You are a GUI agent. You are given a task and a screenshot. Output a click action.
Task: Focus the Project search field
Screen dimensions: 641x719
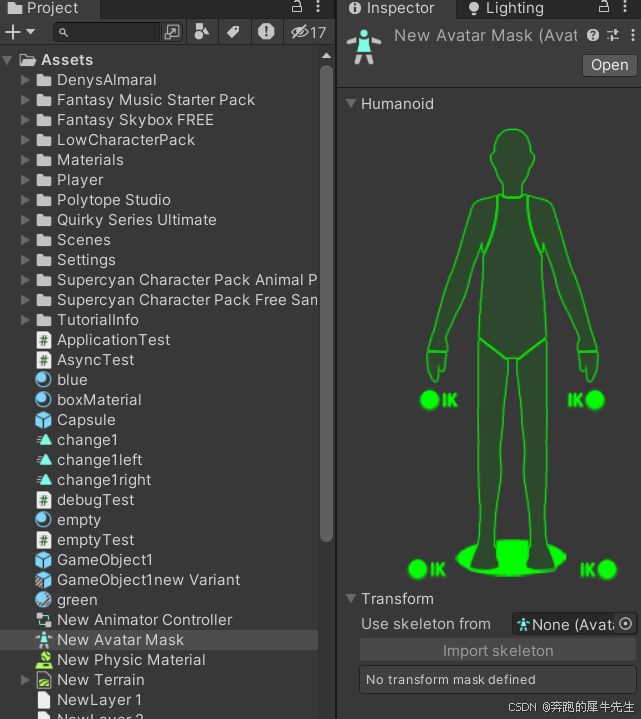[106, 32]
